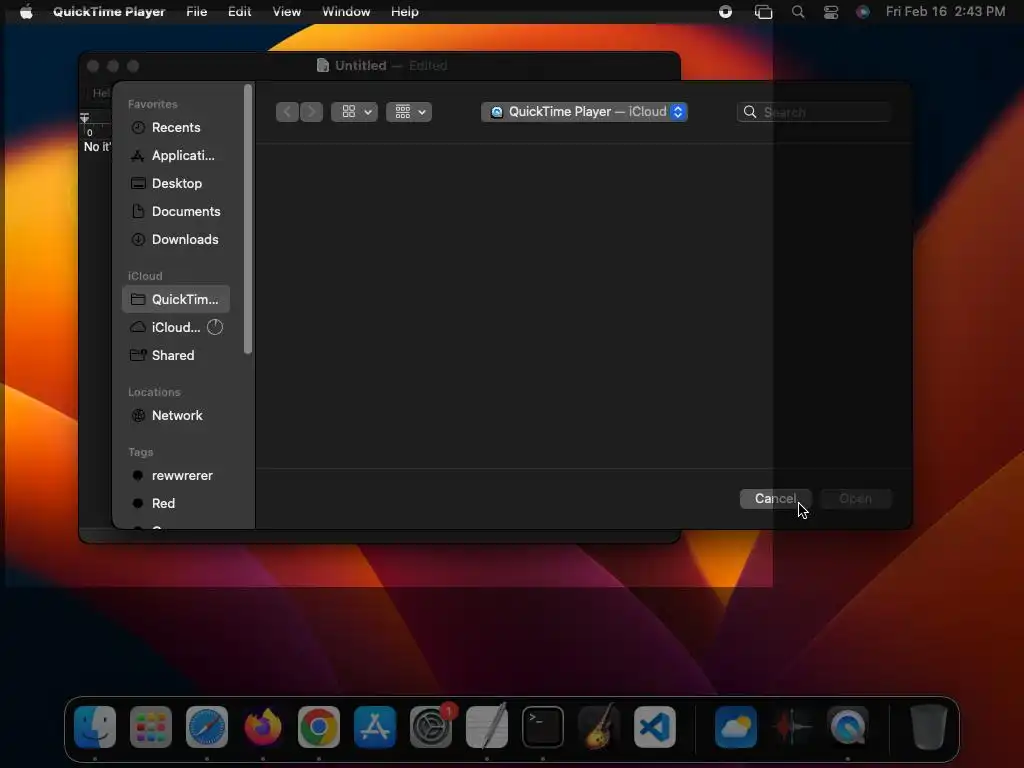
Task: Click the date and time in menu bar
Action: [x=946, y=12]
